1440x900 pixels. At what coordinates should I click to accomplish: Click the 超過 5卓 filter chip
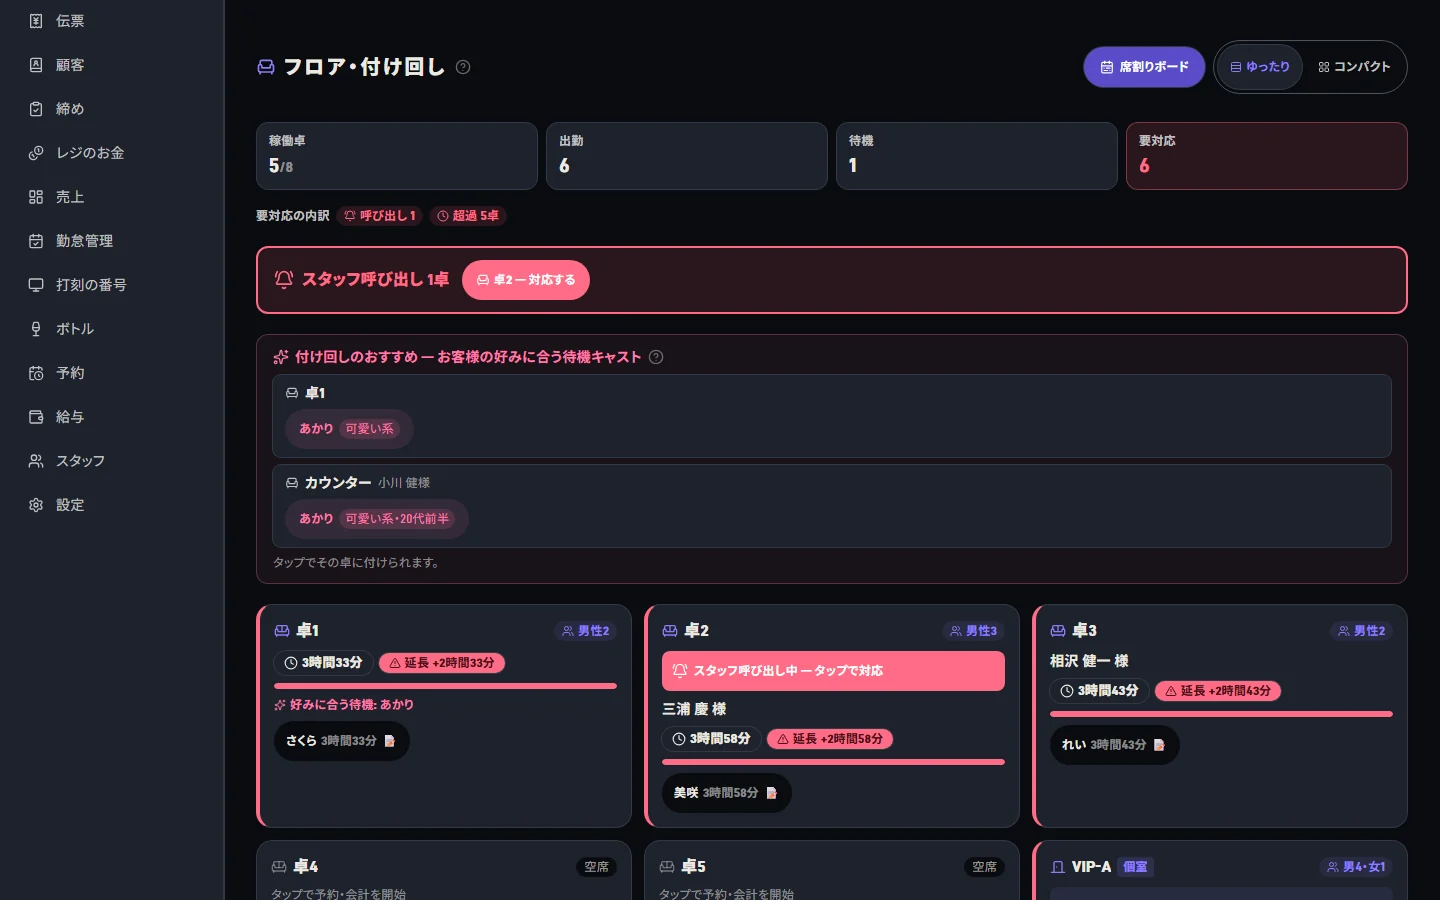pyautogui.click(x=468, y=216)
